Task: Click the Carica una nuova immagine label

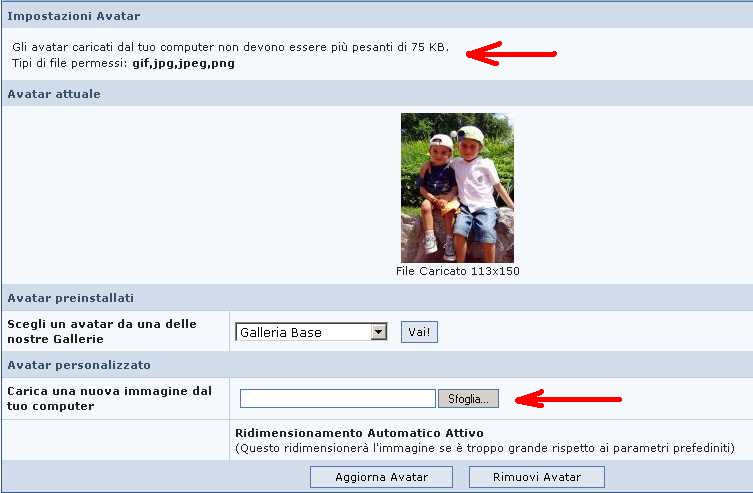Action: pyautogui.click(x=109, y=398)
